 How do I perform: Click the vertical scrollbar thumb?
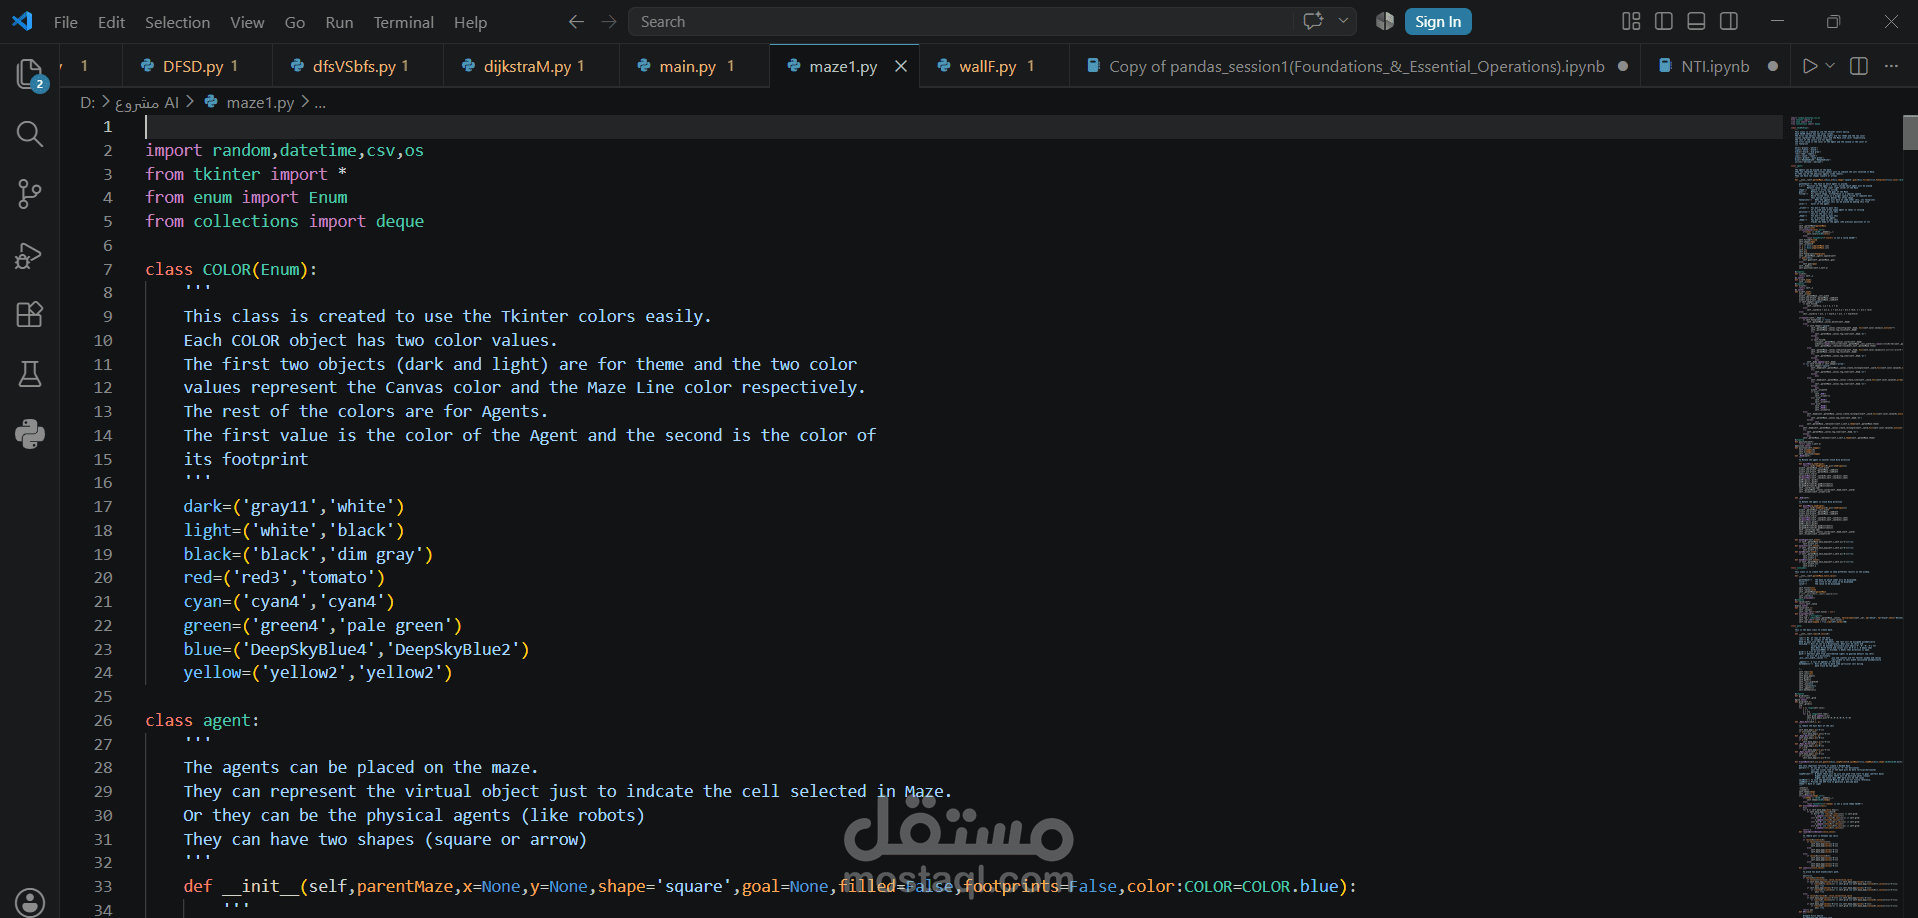pos(1910,132)
